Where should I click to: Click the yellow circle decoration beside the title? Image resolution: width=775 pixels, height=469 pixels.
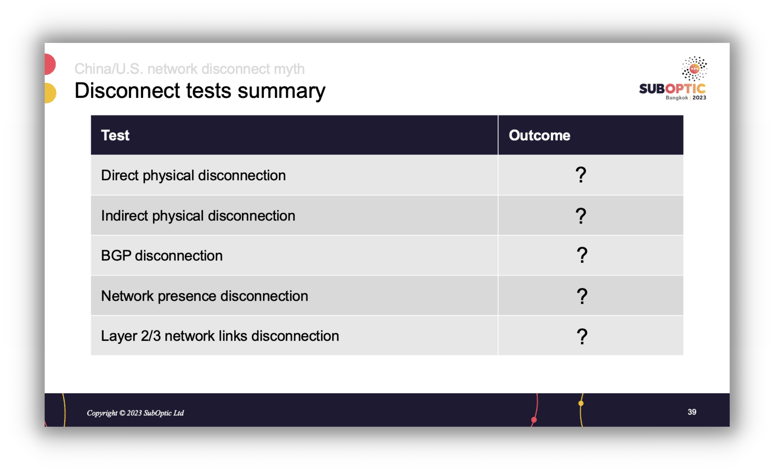click(50, 93)
